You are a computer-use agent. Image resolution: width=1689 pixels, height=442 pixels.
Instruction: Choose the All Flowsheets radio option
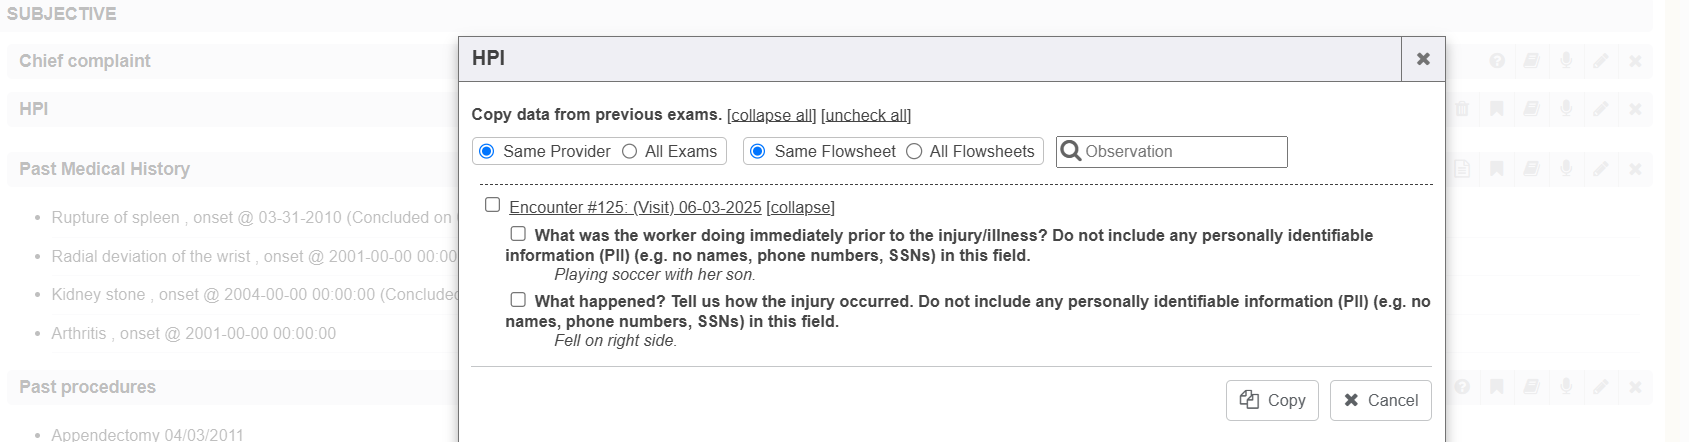click(914, 151)
